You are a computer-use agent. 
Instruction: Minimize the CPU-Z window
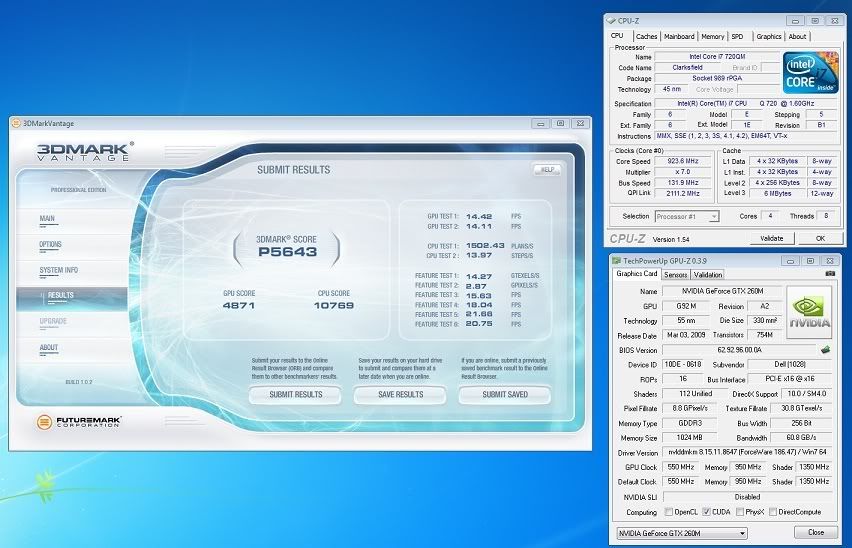coord(795,21)
